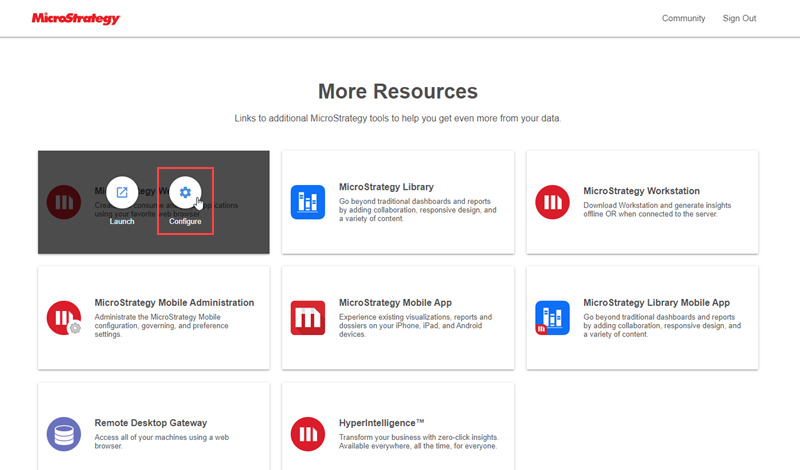Click the Launch icon on MicroStrategy Web card

tap(122, 192)
